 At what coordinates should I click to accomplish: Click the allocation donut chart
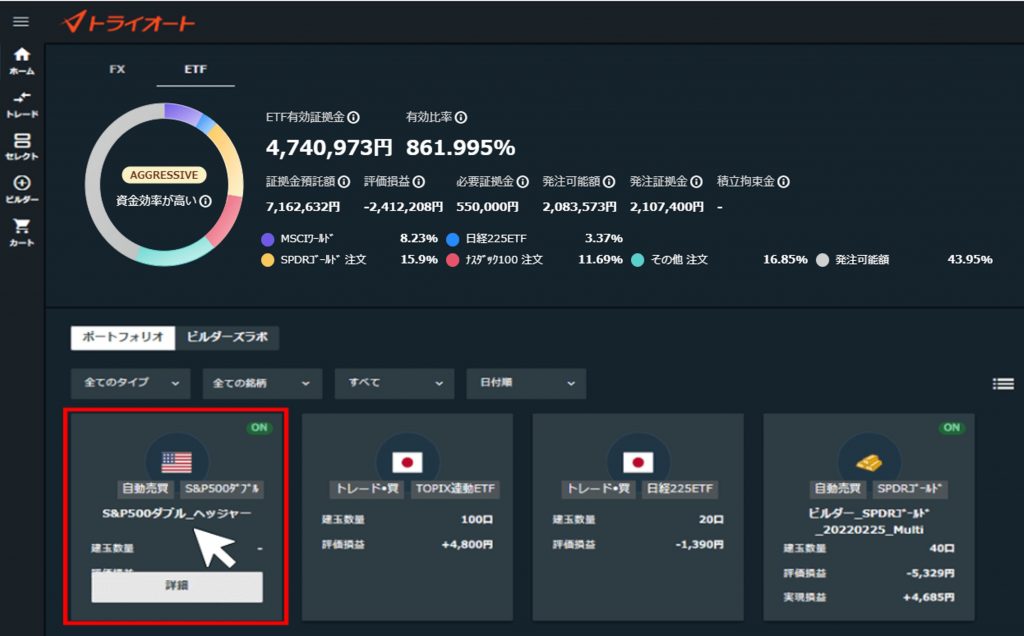[165, 184]
